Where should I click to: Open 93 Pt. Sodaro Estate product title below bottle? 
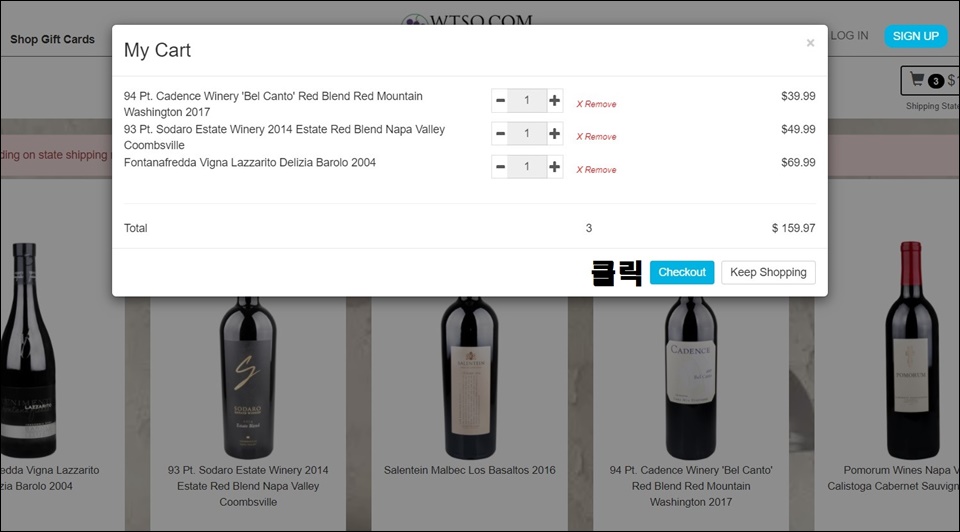point(248,486)
